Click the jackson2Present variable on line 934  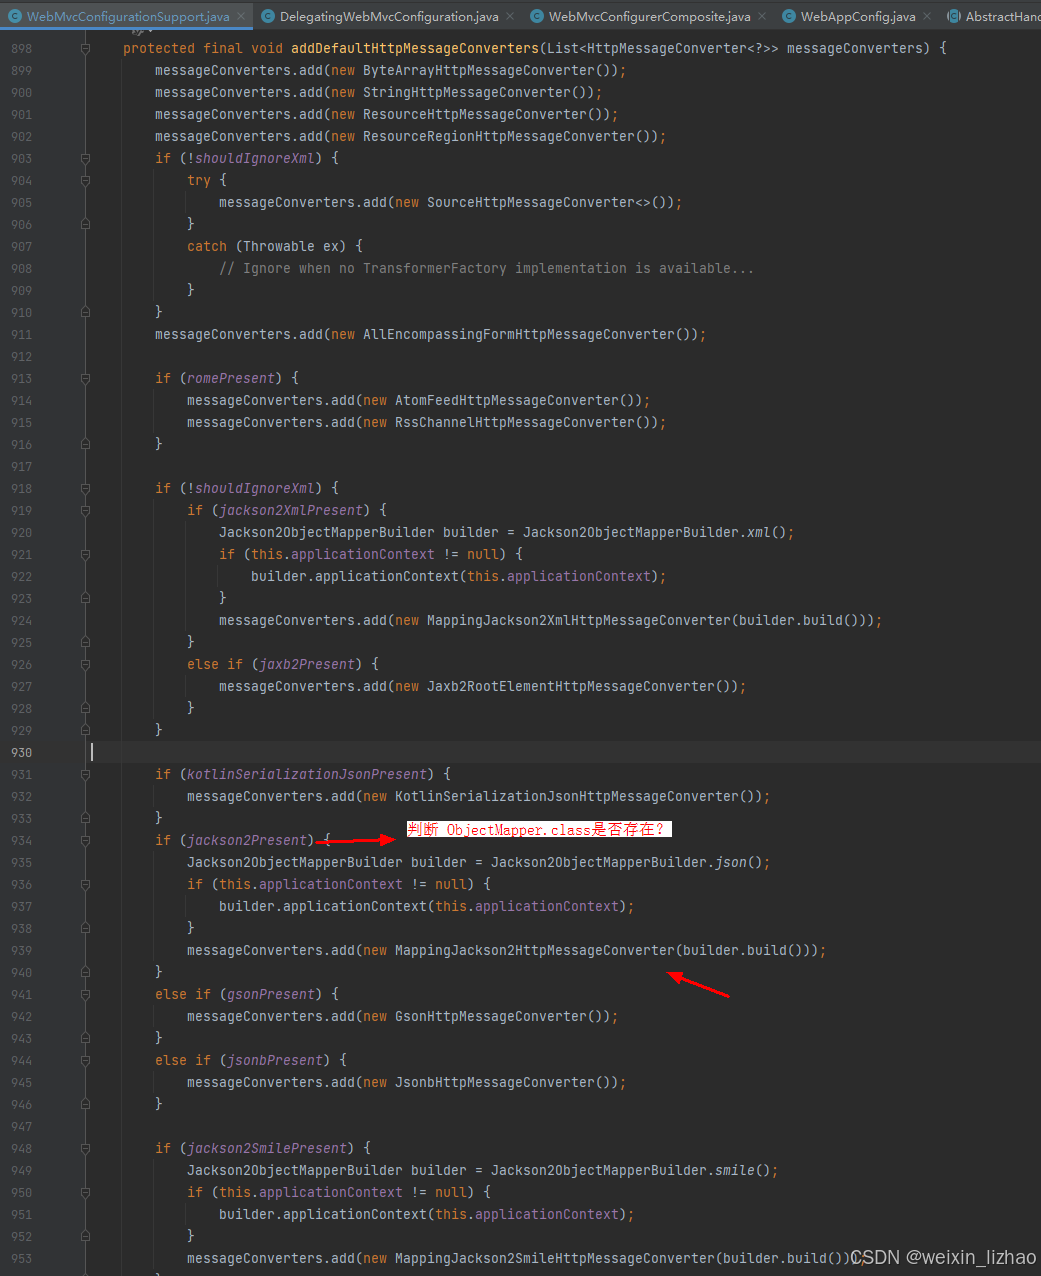click(x=247, y=840)
